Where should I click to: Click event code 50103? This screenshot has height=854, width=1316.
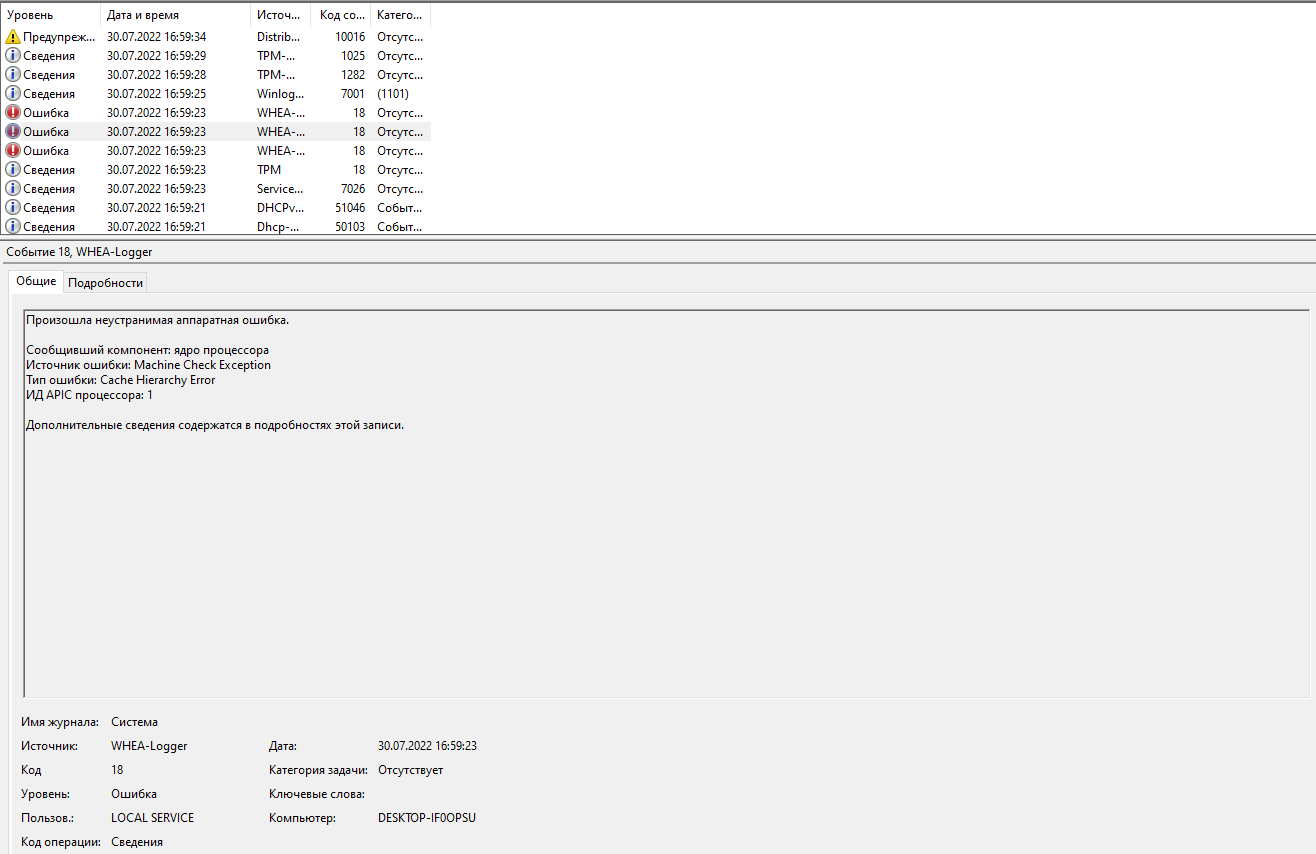point(350,227)
